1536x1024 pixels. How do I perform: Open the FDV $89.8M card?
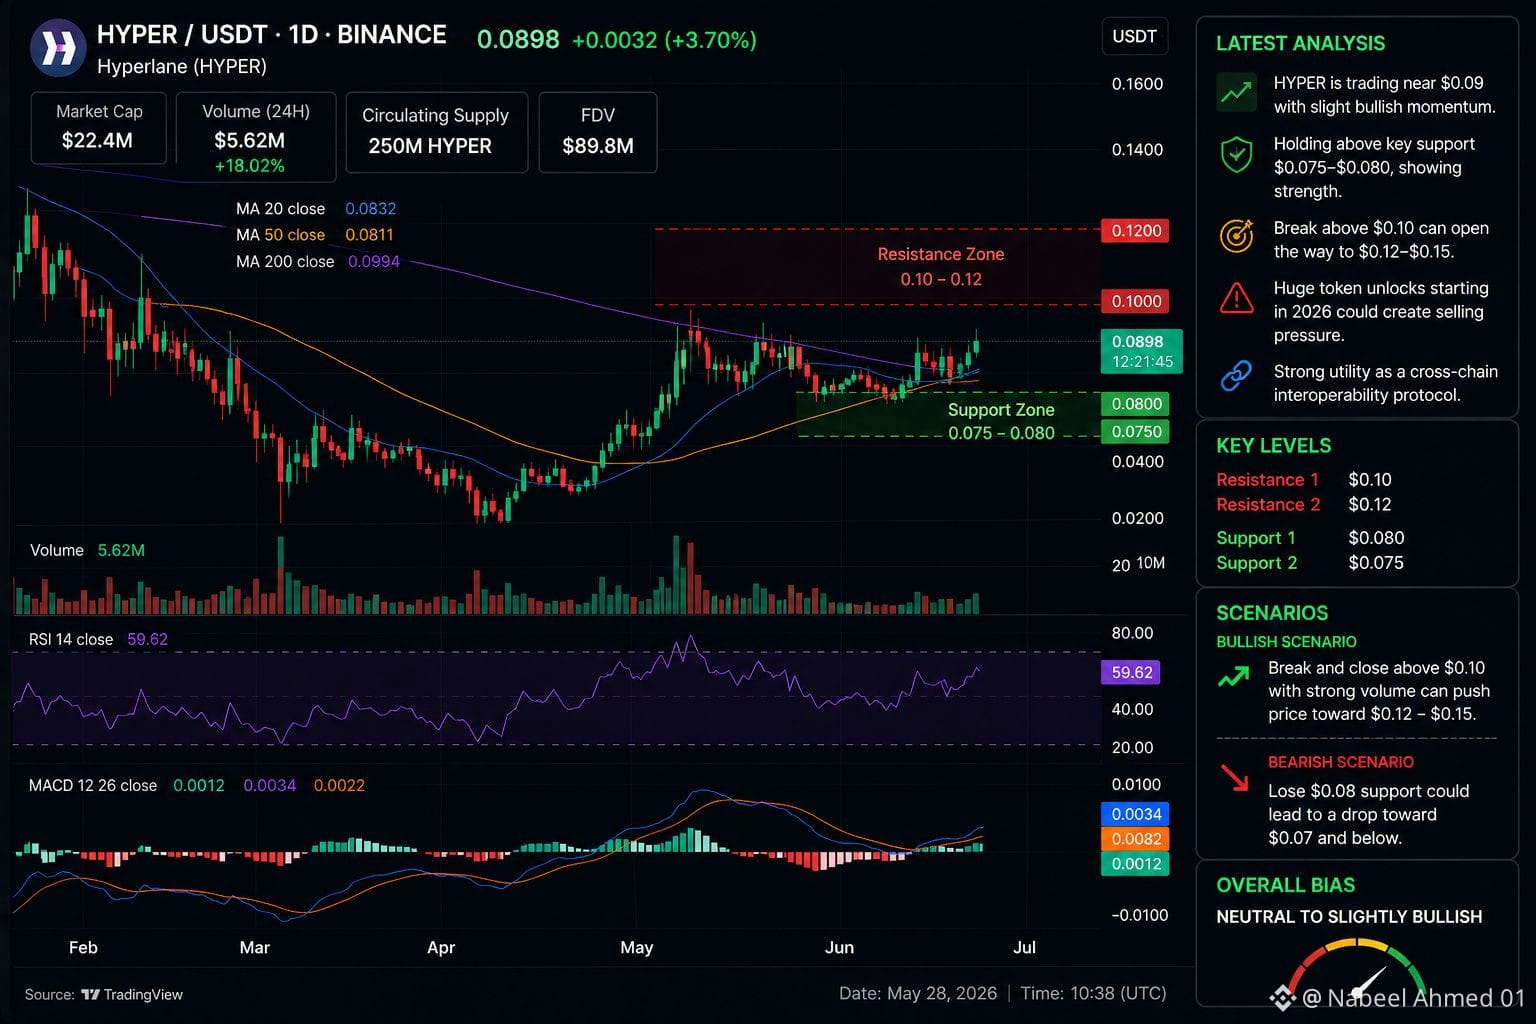598,132
